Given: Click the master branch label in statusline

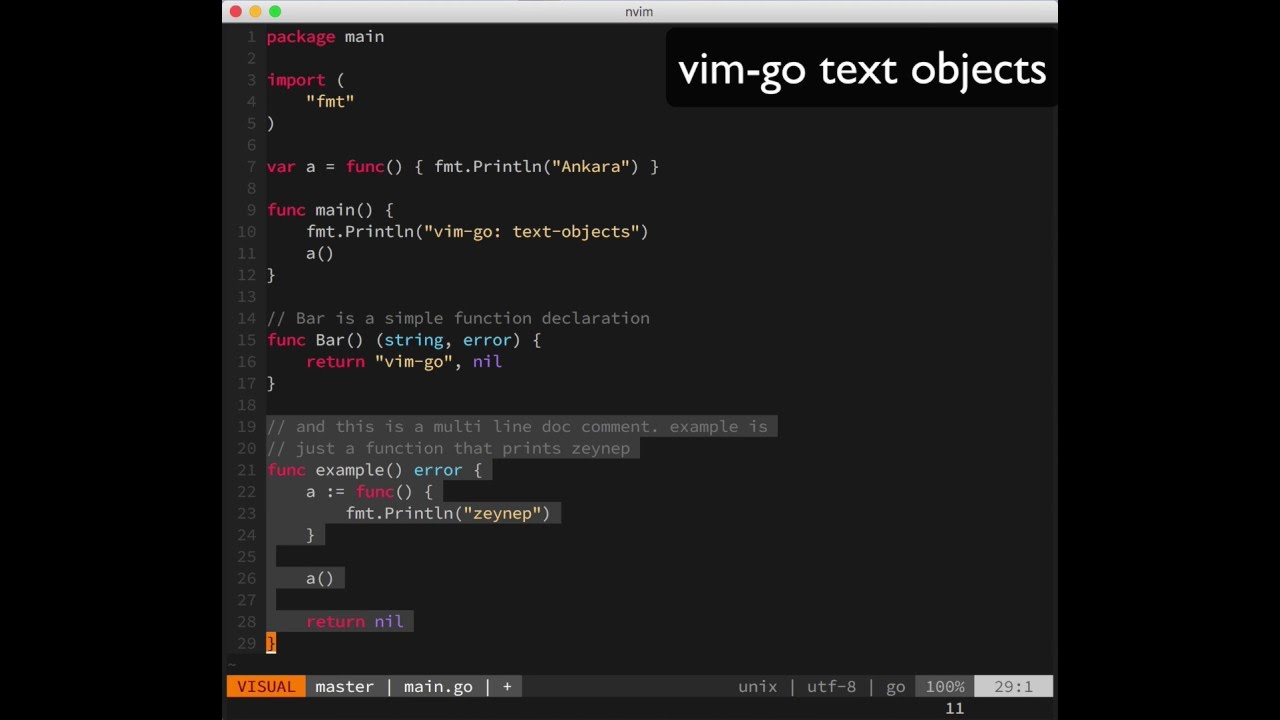Looking at the screenshot, I should pos(344,686).
